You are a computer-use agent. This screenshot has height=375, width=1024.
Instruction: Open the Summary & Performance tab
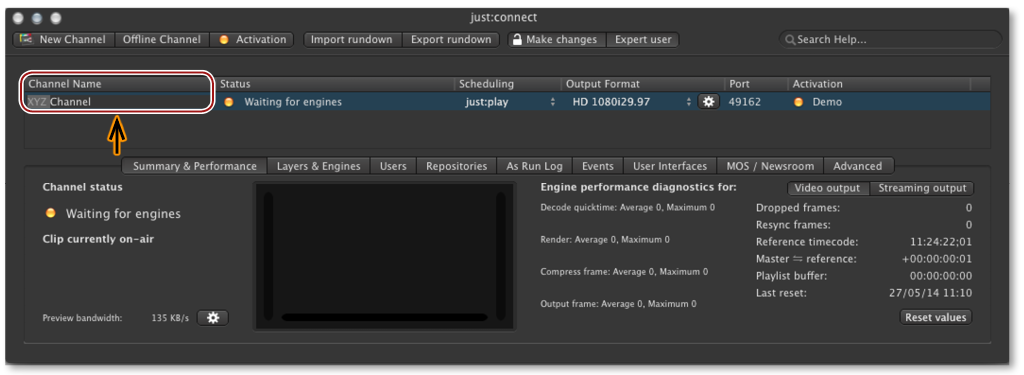195,166
